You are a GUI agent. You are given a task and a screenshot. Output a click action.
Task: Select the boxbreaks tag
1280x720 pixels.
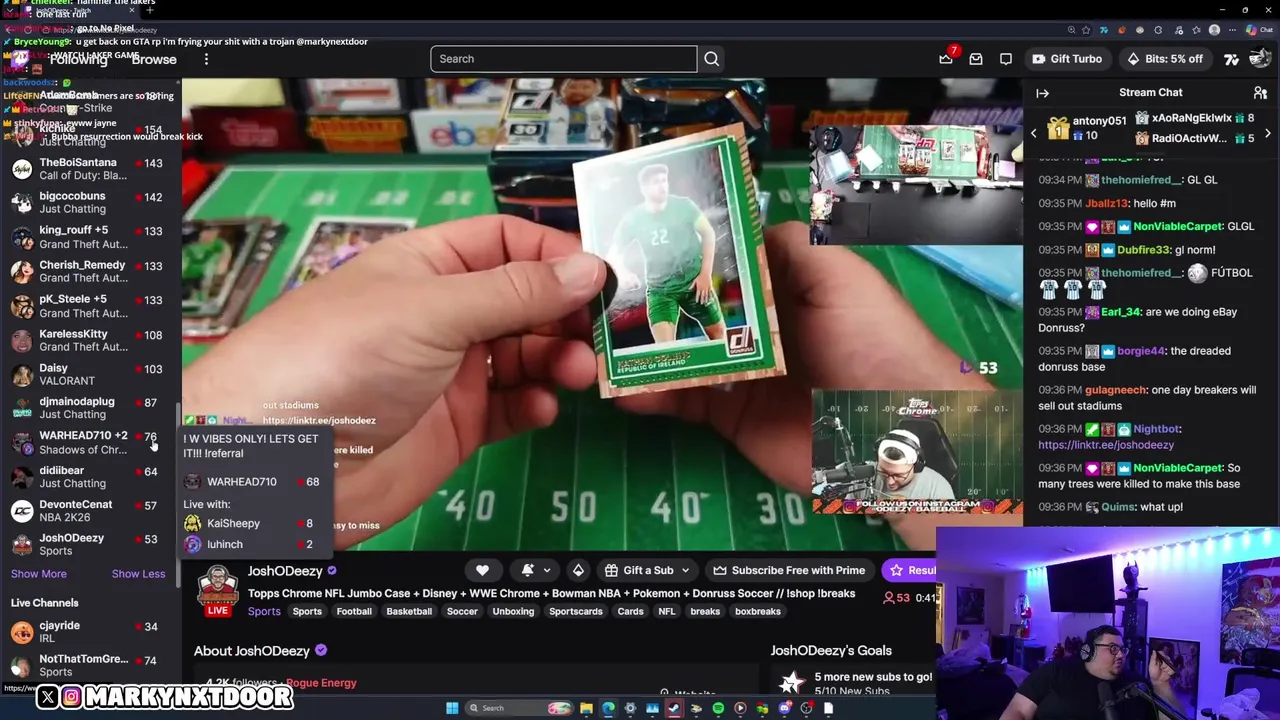(x=758, y=611)
